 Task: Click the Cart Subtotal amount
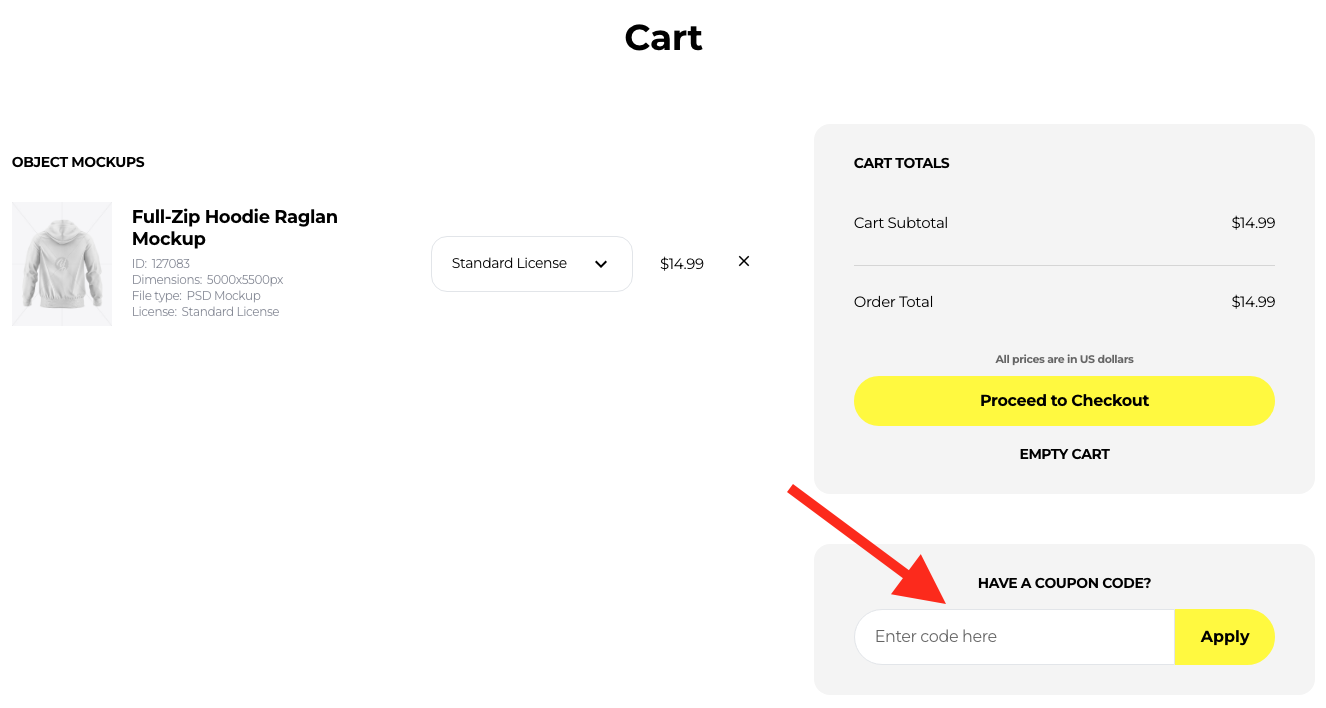[x=1253, y=223]
